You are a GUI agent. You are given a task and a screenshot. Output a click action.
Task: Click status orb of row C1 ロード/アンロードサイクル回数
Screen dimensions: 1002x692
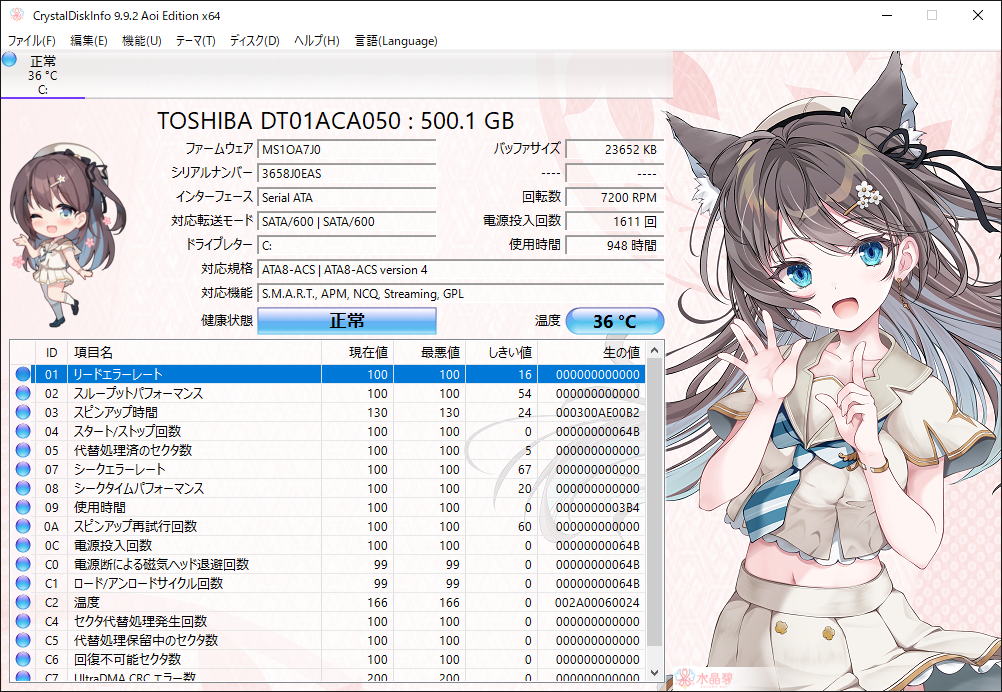pyautogui.click(x=23, y=583)
